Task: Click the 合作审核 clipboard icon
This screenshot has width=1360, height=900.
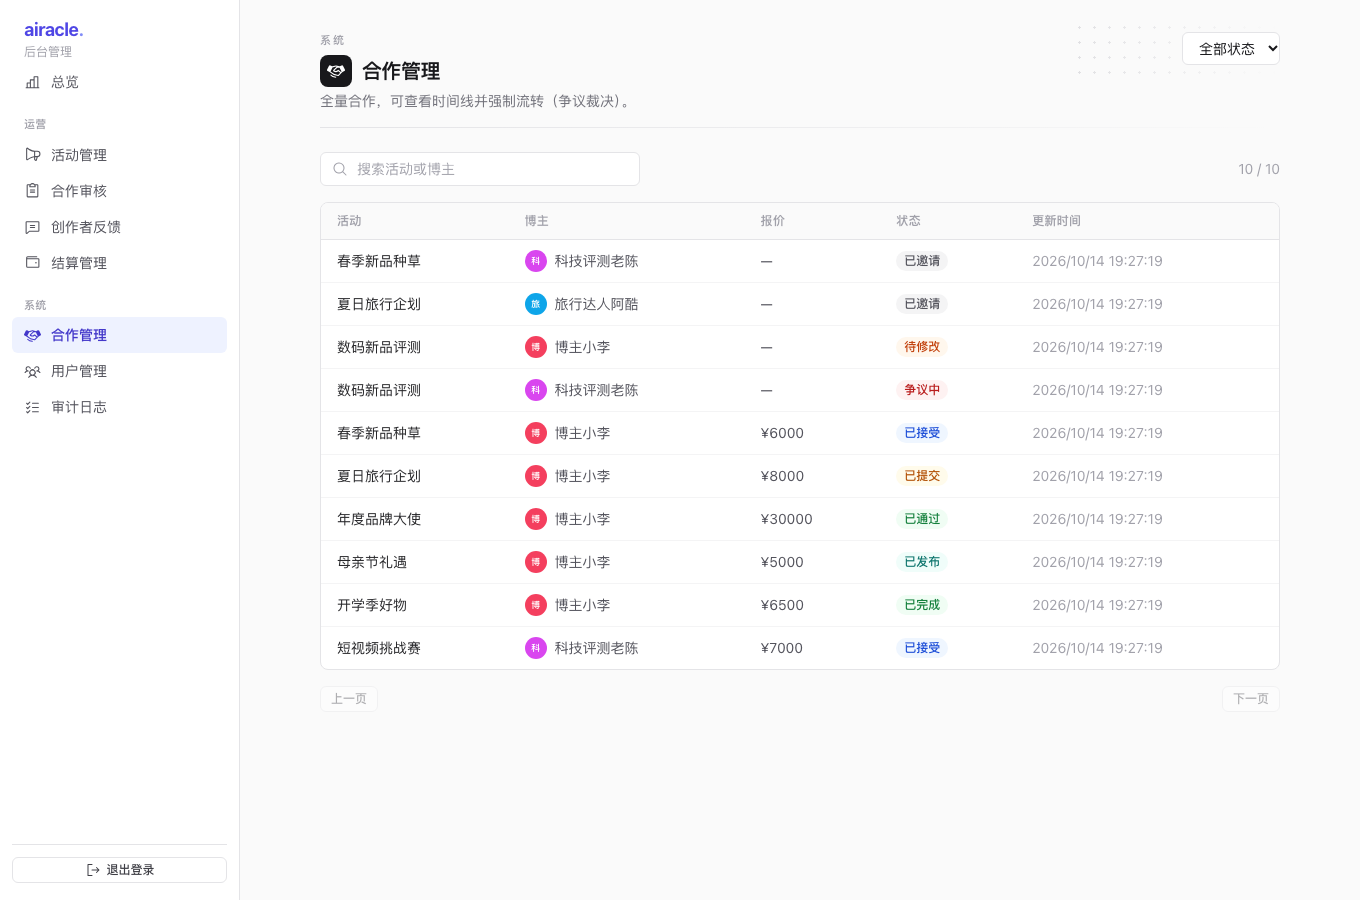Action: [32, 191]
